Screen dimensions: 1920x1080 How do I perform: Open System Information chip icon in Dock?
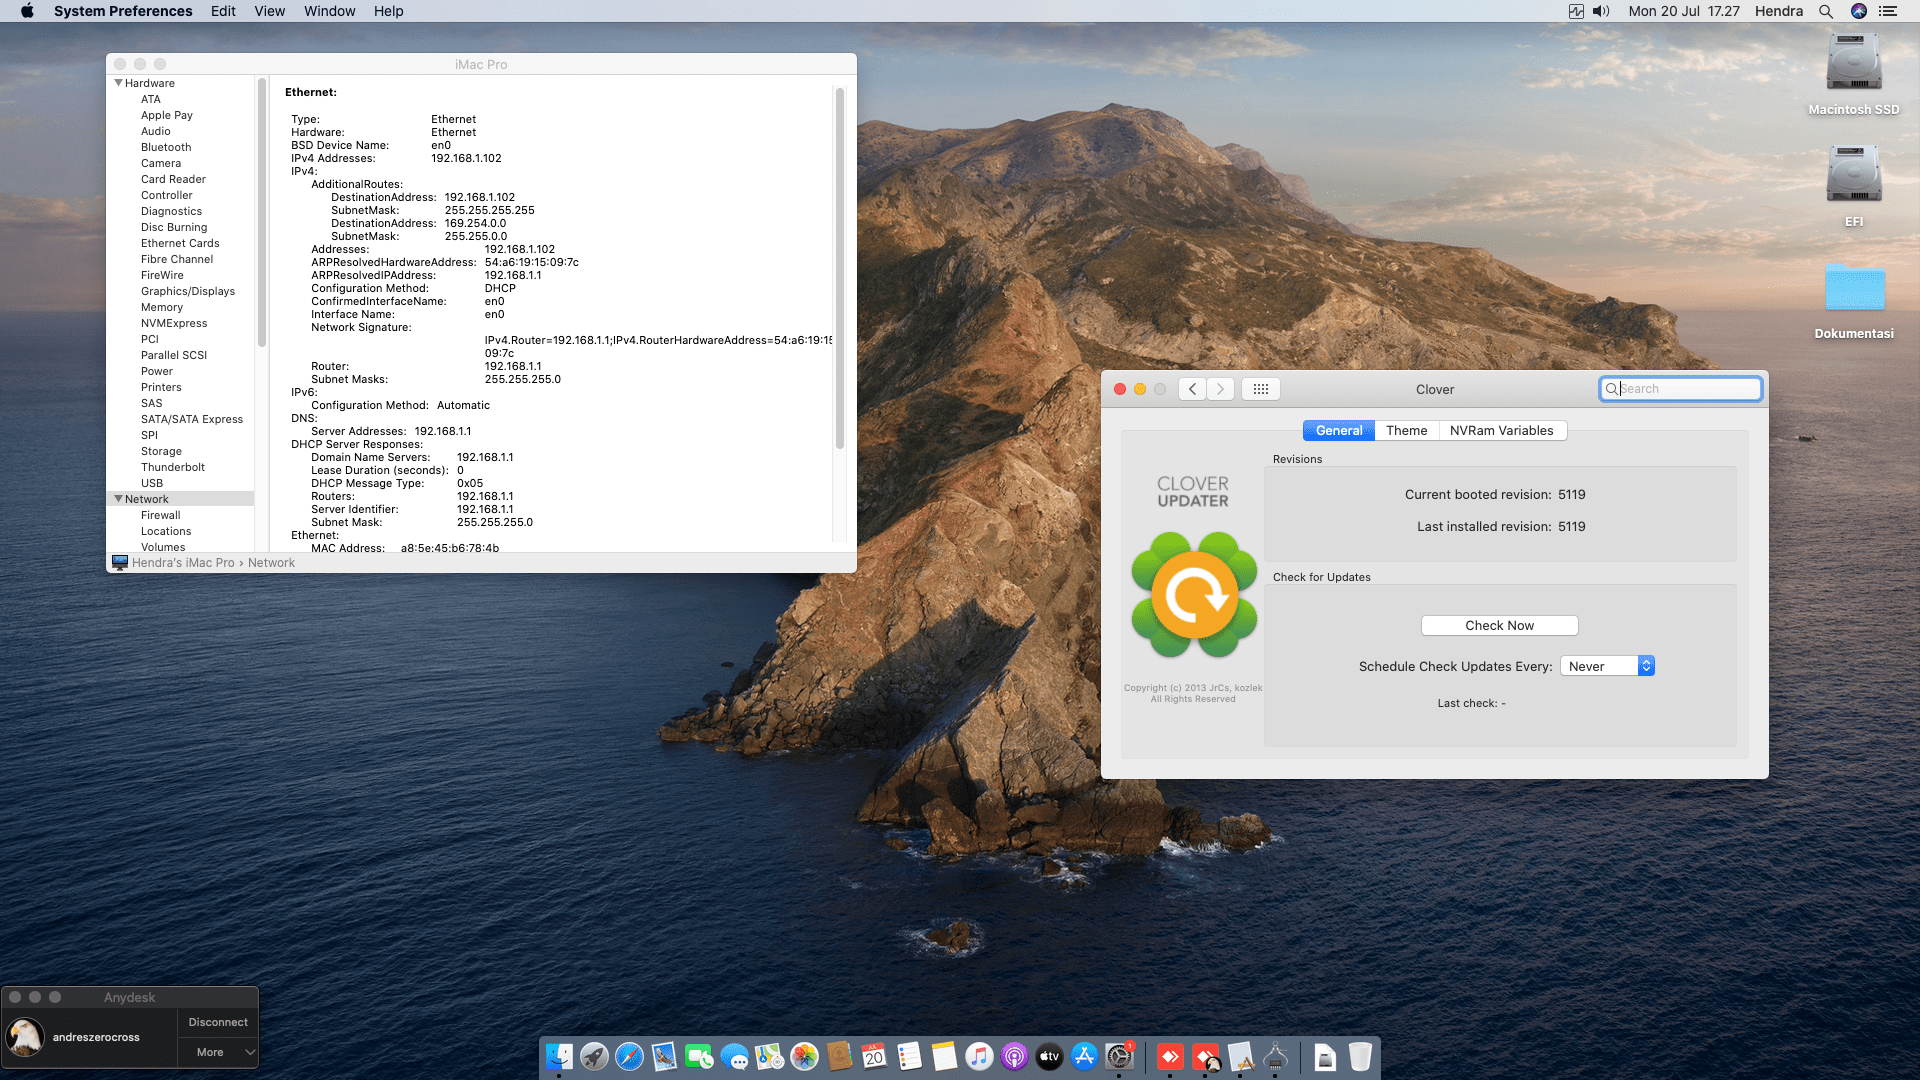(1275, 1056)
